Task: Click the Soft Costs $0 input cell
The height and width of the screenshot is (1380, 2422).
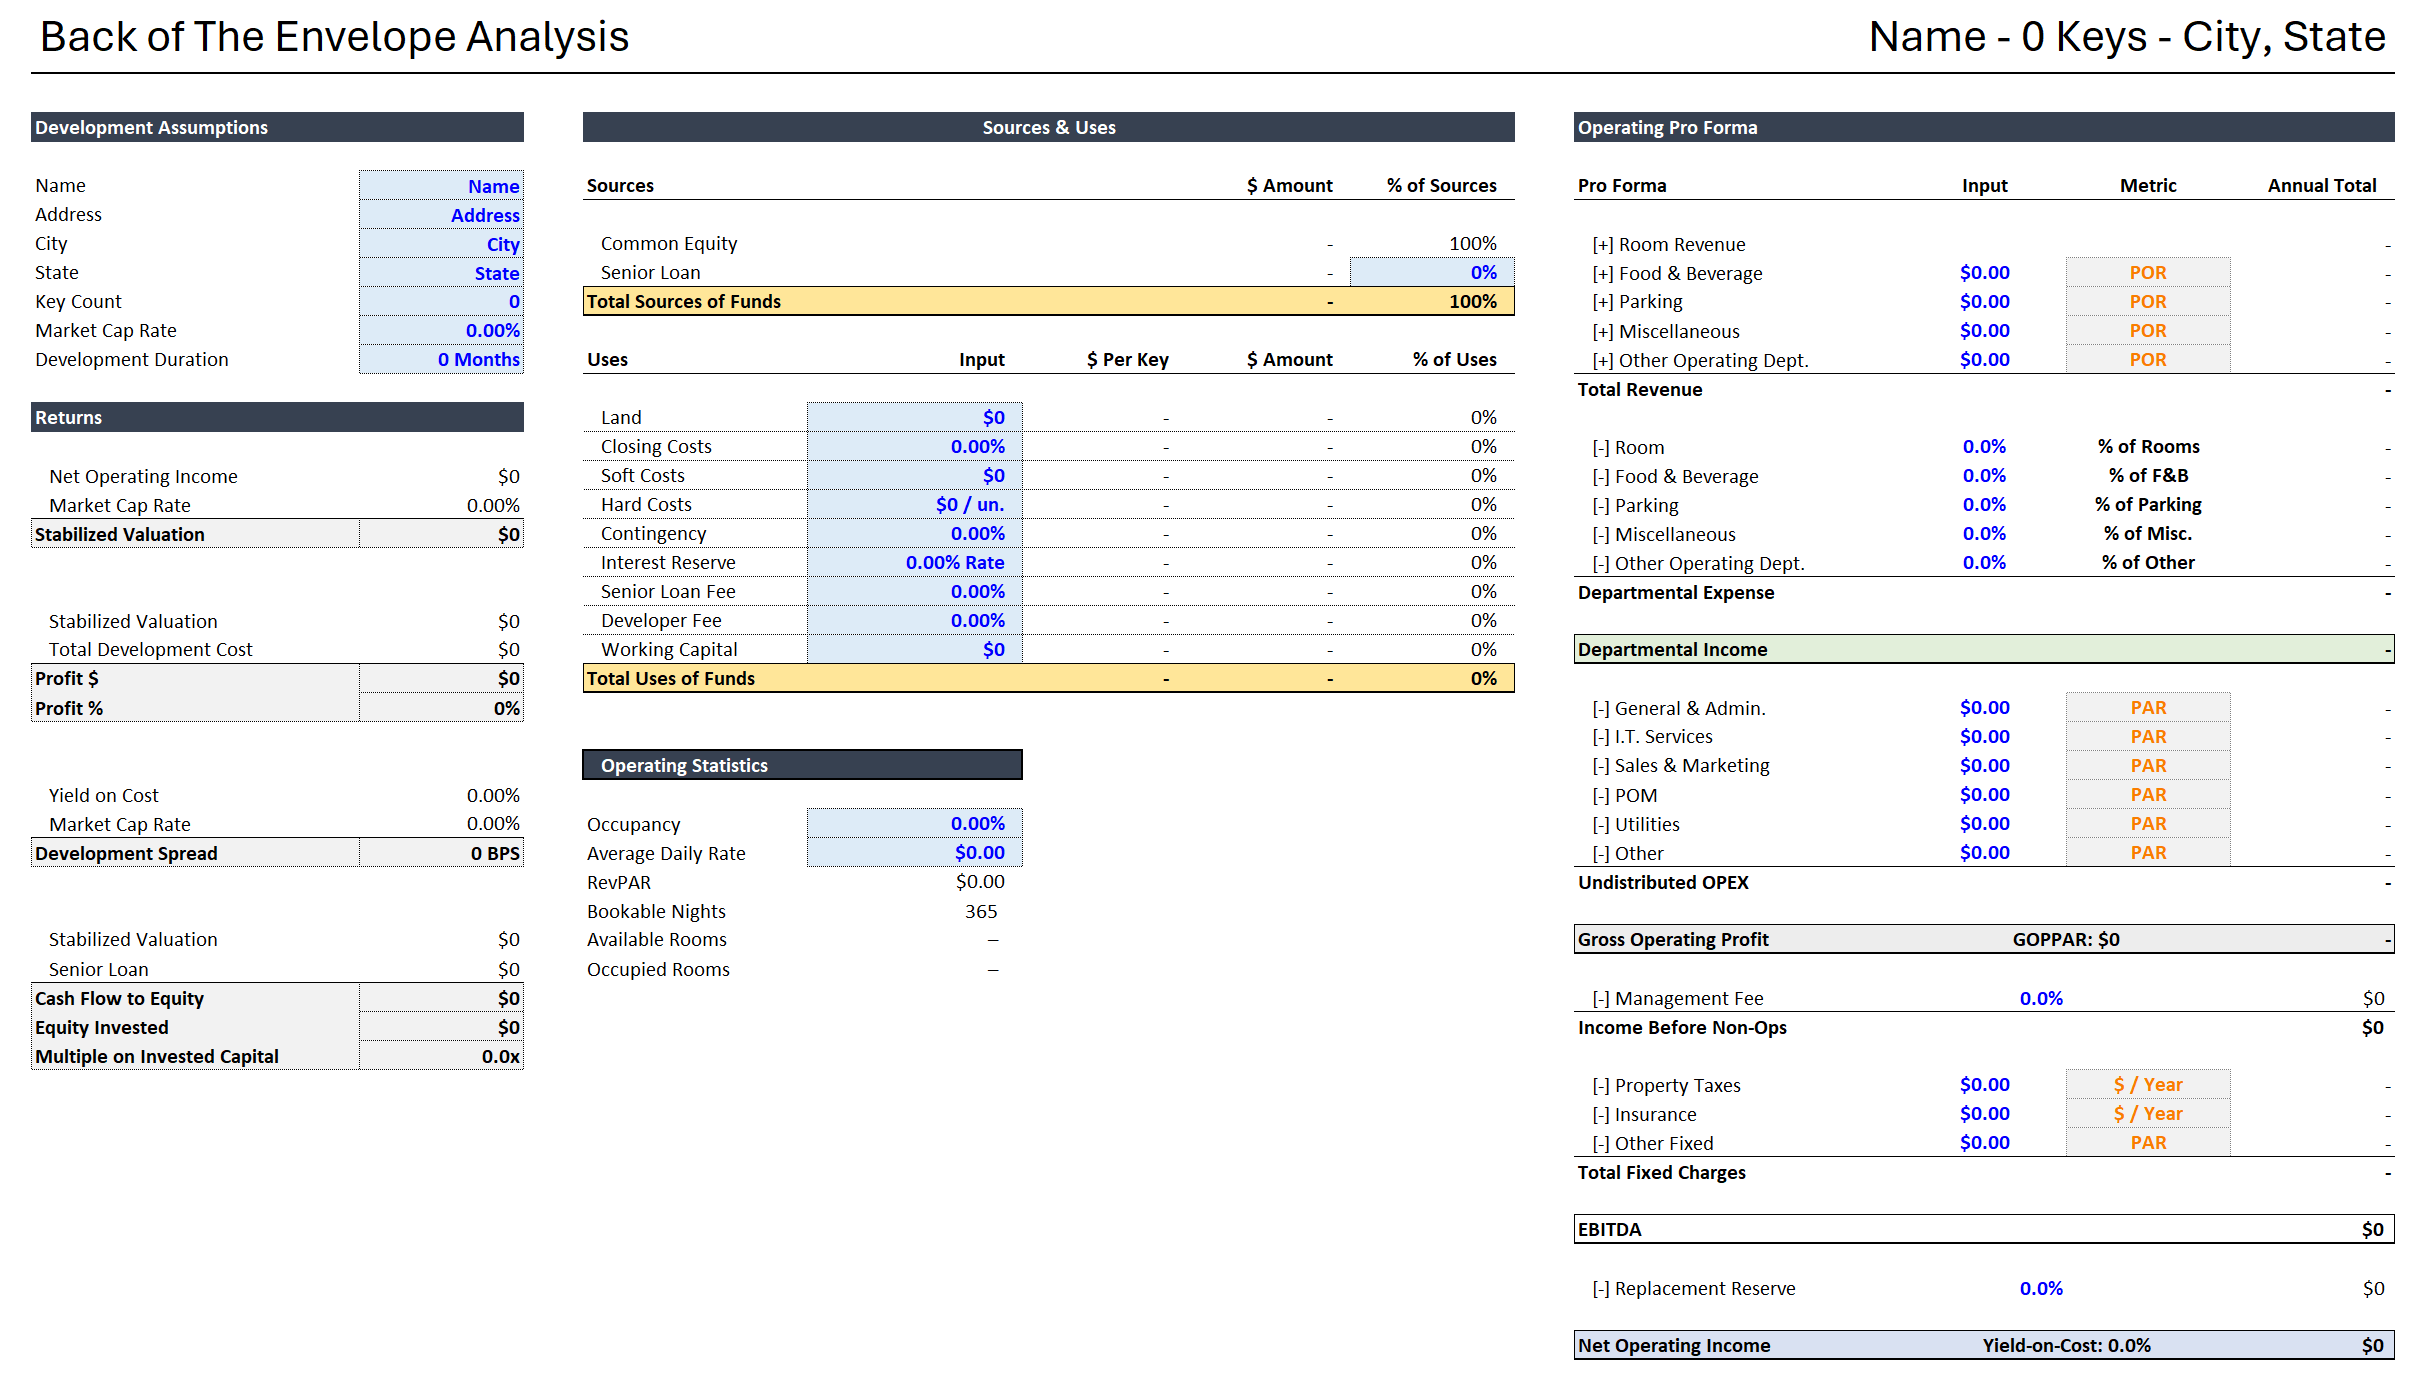Action: click(x=914, y=476)
